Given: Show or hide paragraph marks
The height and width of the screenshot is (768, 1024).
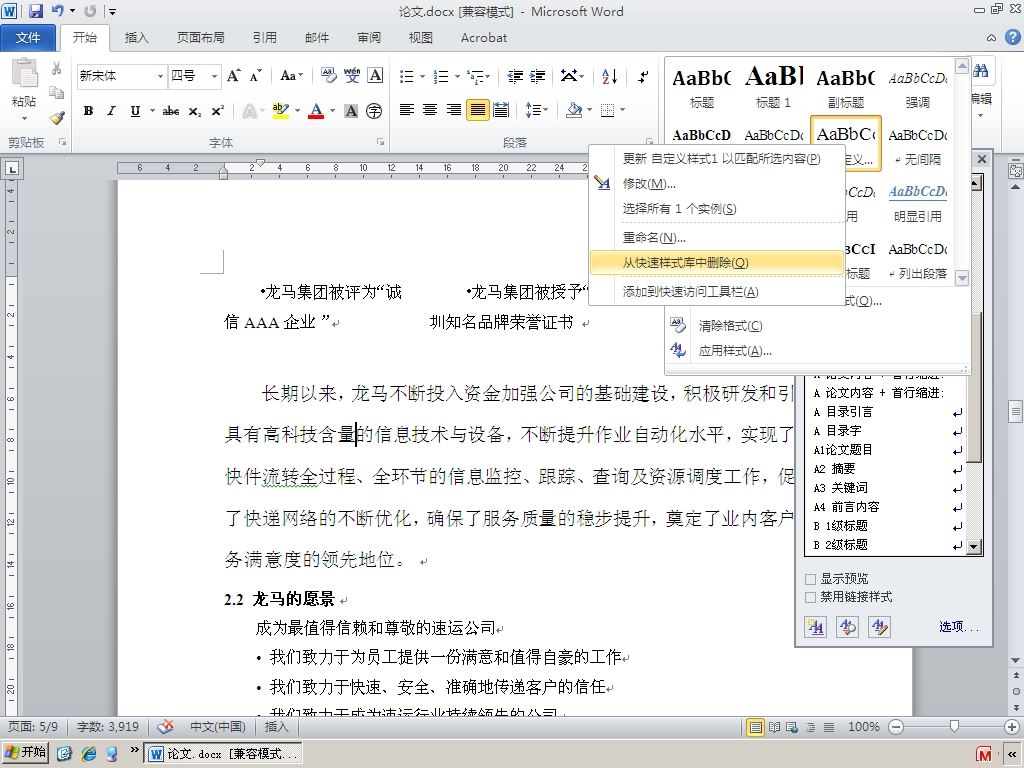Looking at the screenshot, I should click(643, 76).
